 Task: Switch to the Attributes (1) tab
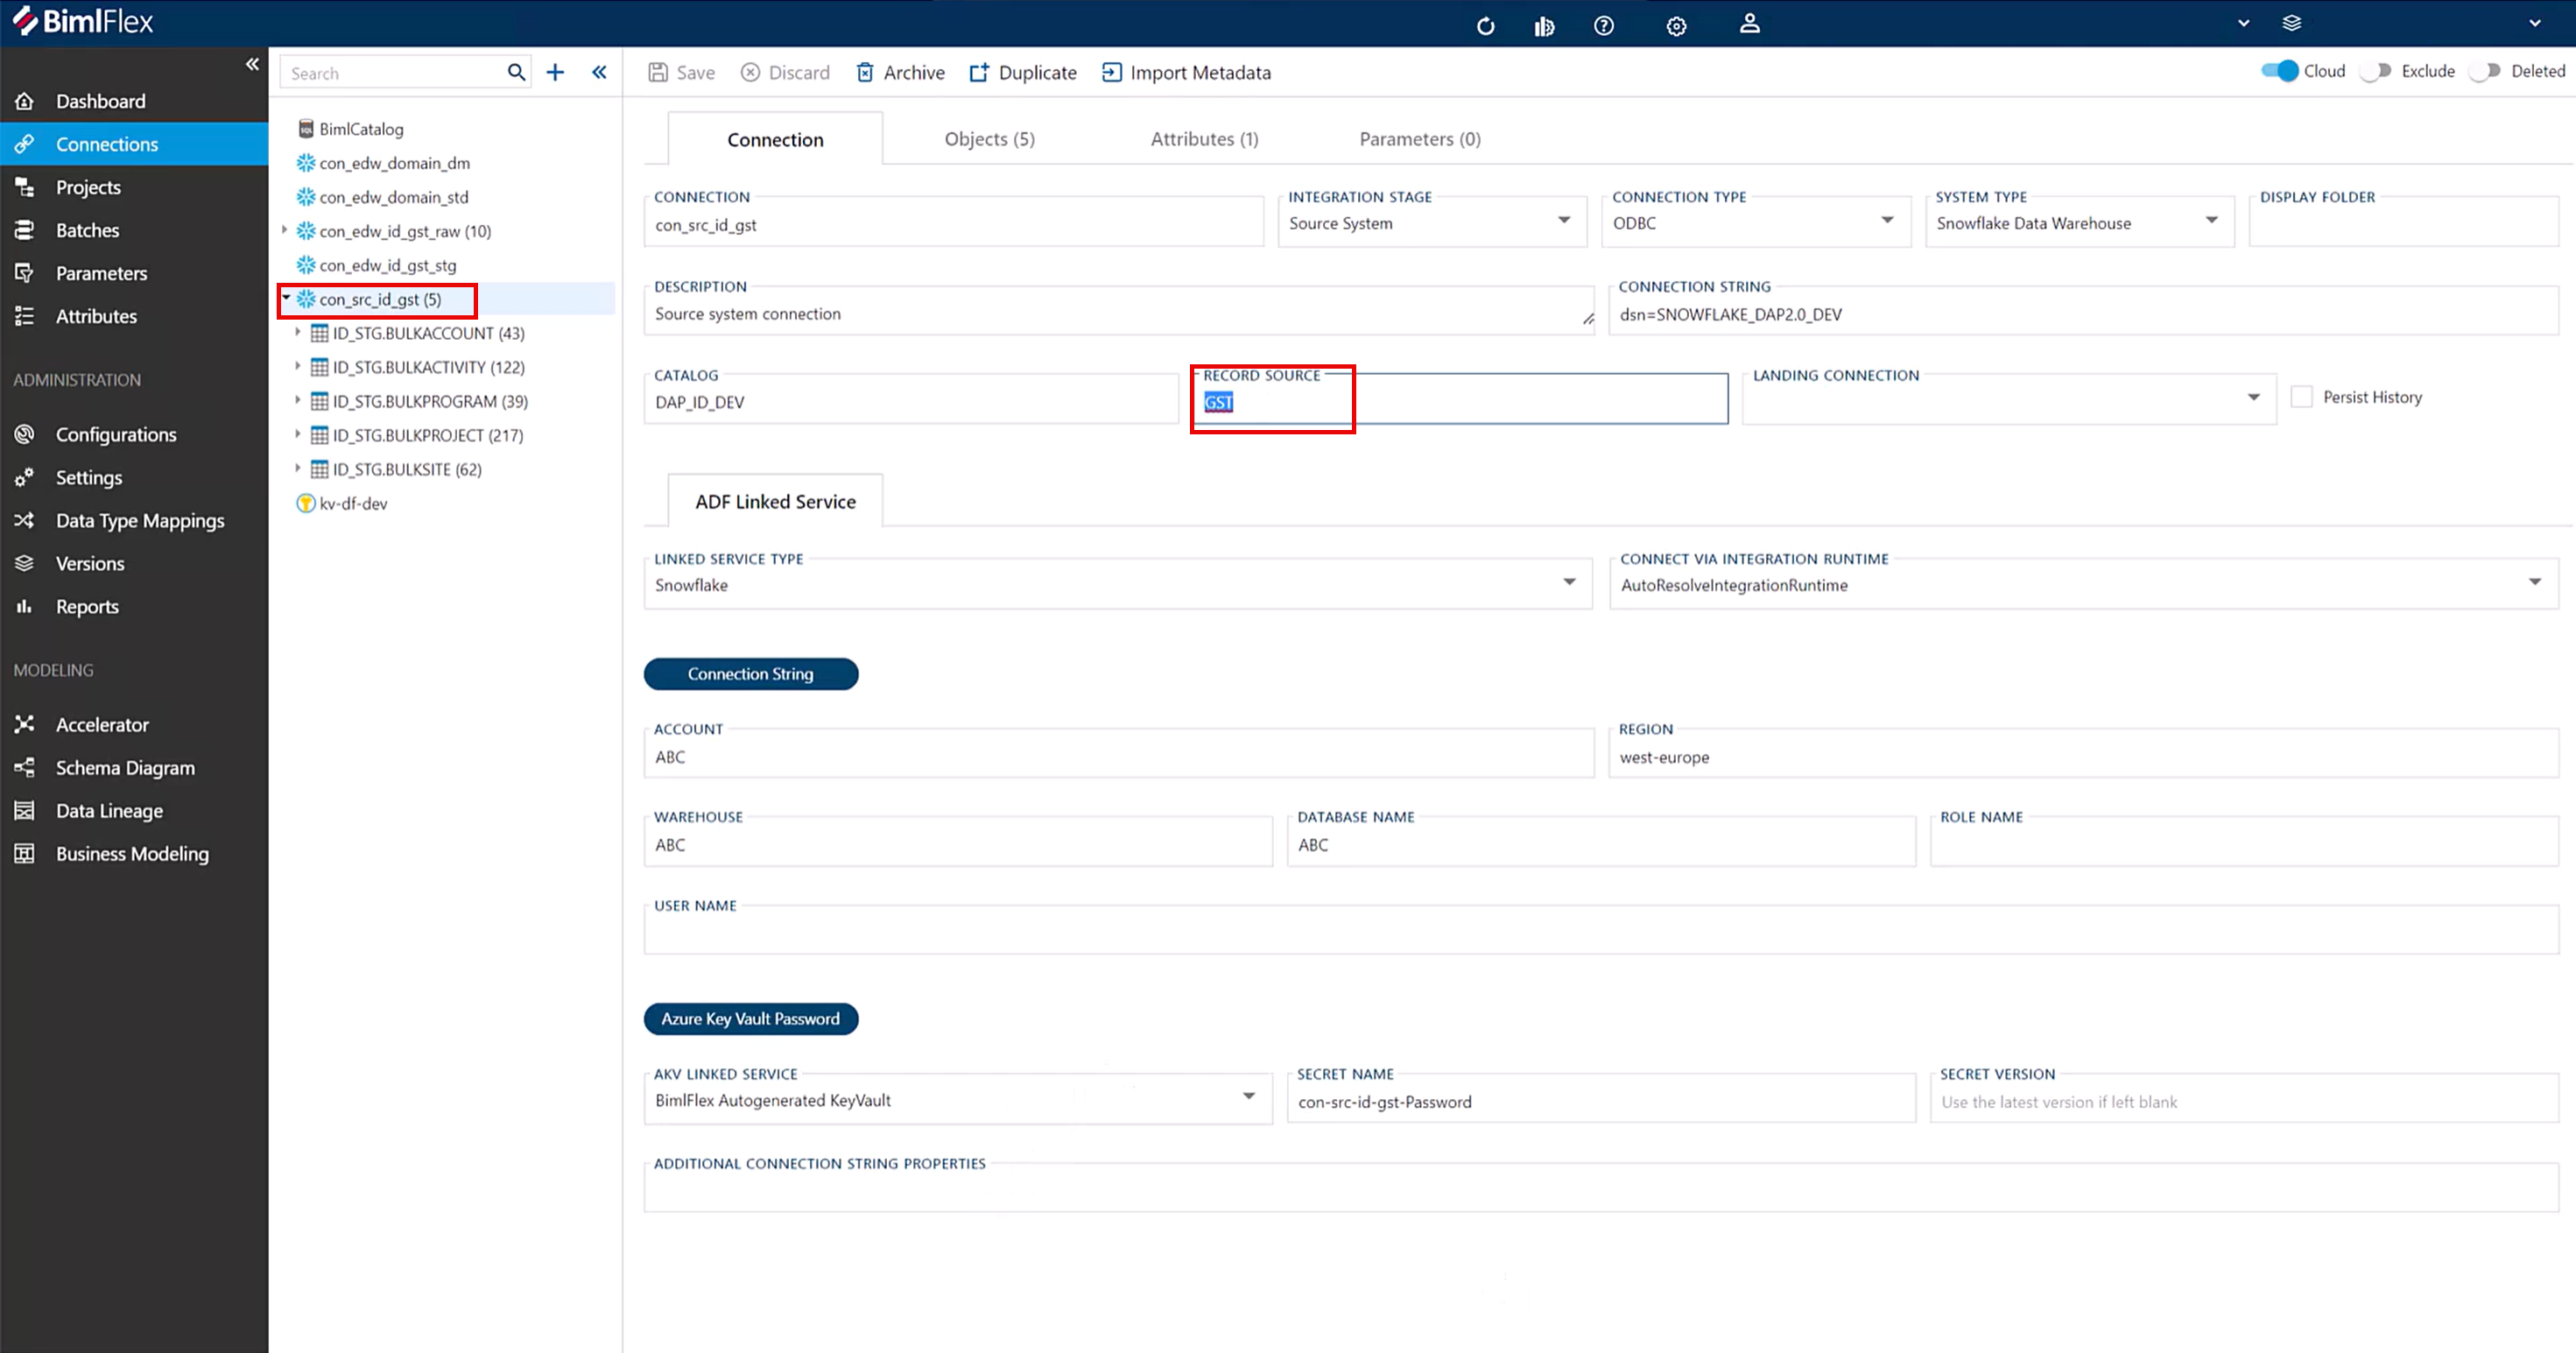click(1204, 139)
